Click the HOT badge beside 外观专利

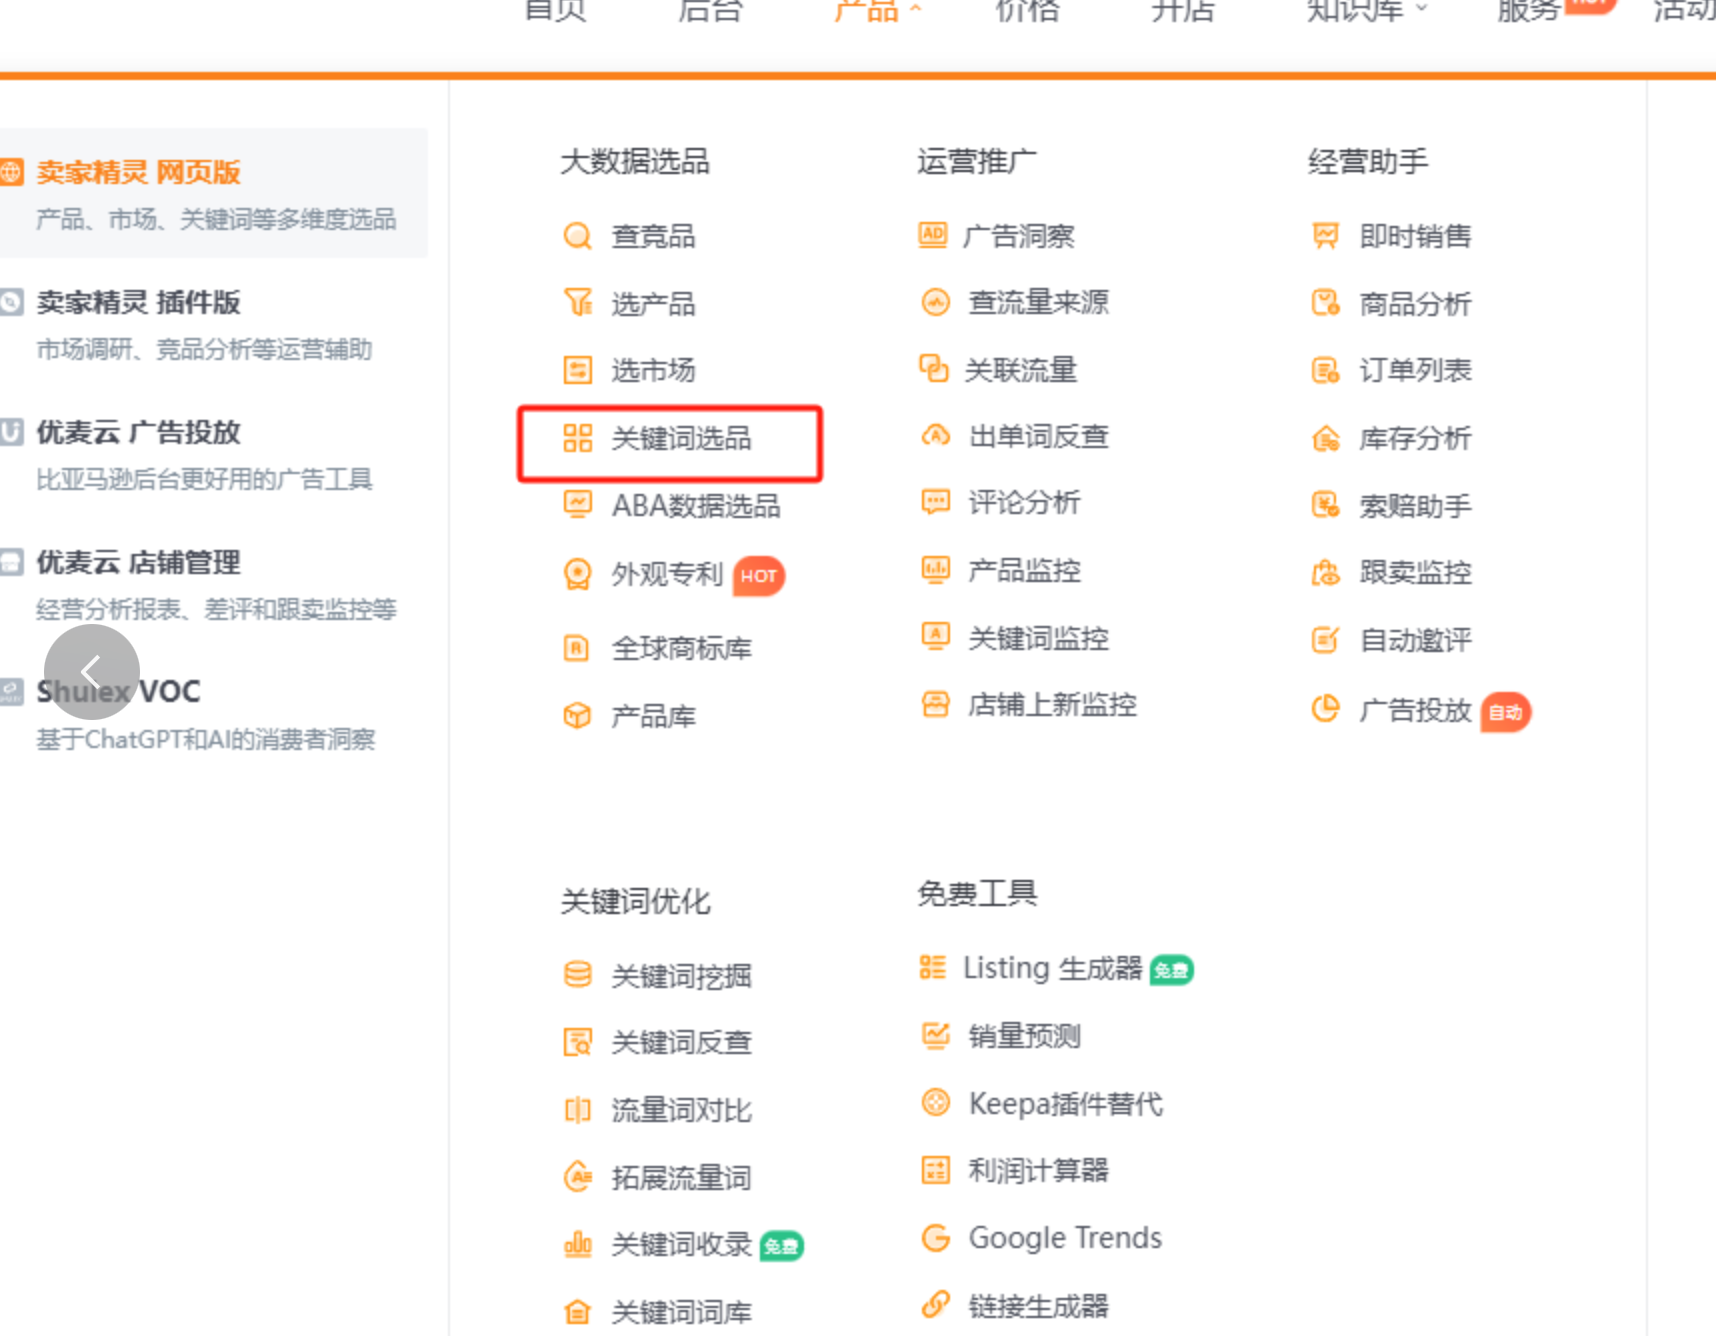[x=759, y=576]
